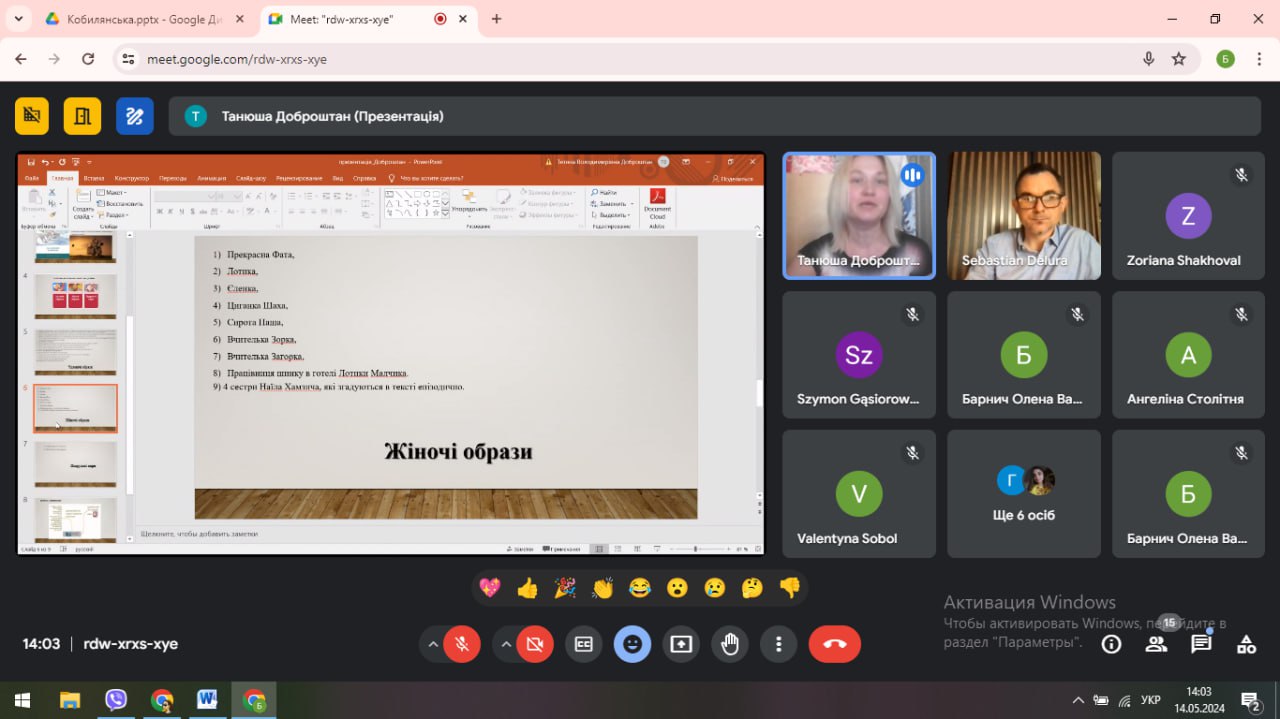
Task: Click the present screen button
Action: click(x=681, y=644)
